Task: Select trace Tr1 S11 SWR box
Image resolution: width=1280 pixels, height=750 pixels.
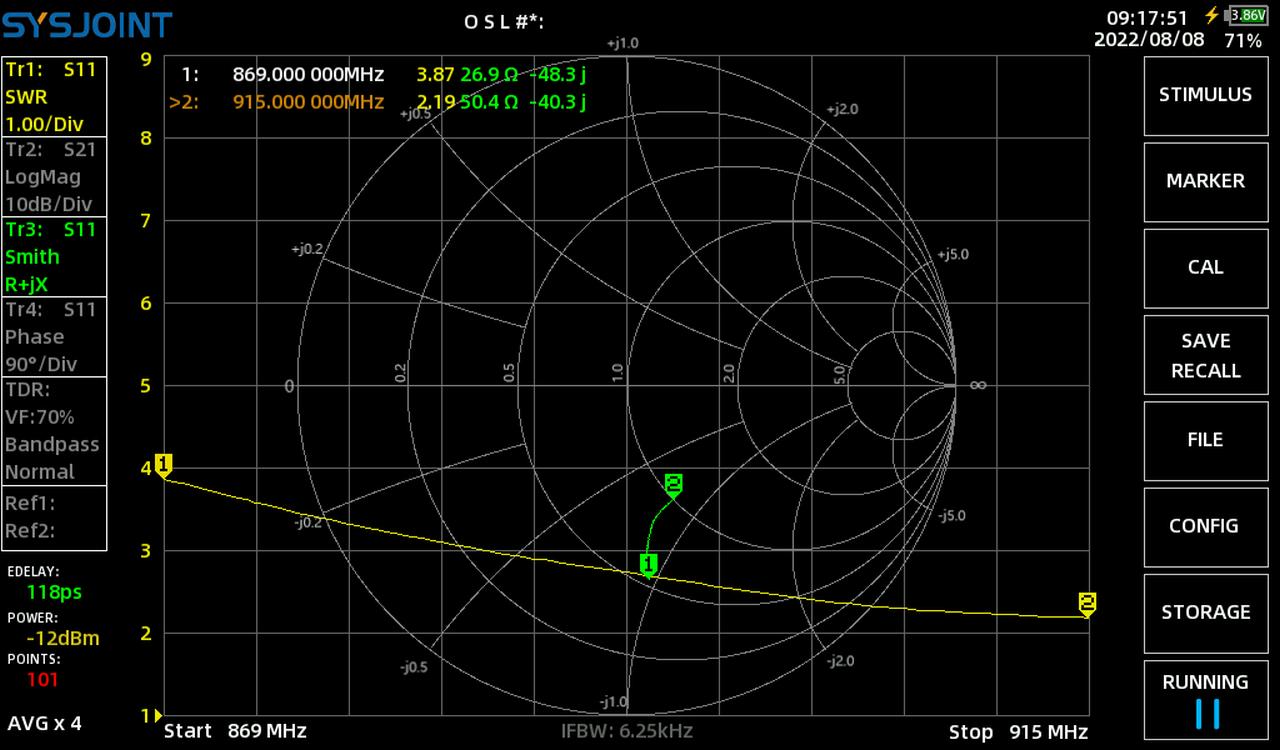Action: [54, 97]
